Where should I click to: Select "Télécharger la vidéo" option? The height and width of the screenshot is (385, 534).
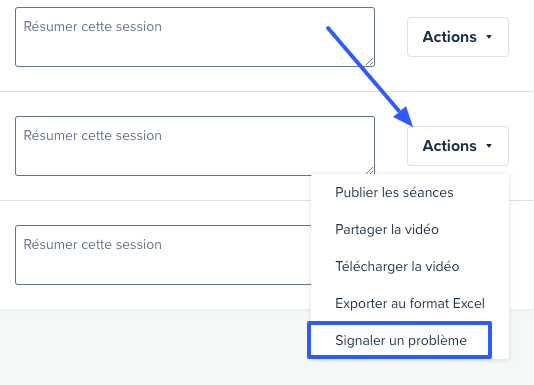pos(397,266)
